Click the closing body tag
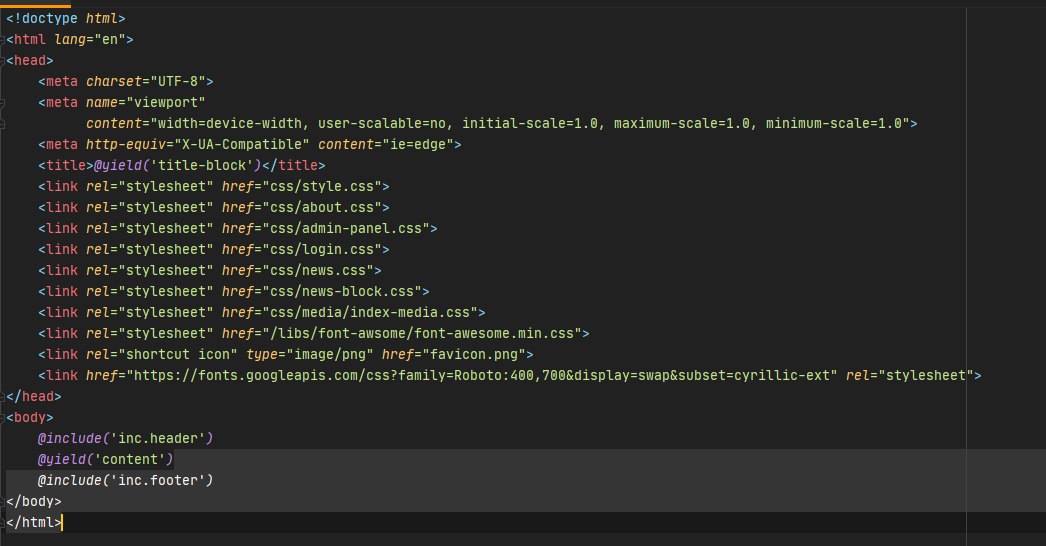The image size is (1046, 546). [33, 502]
